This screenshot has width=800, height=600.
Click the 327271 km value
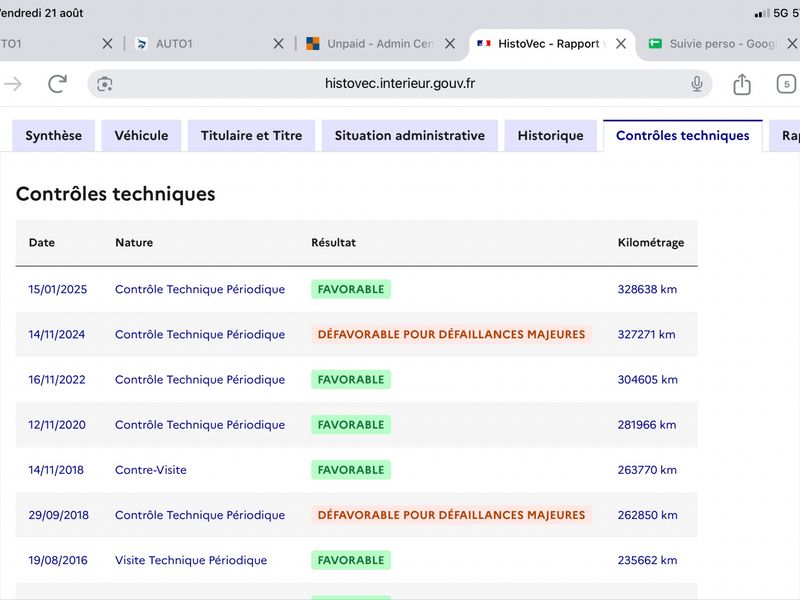click(646, 335)
